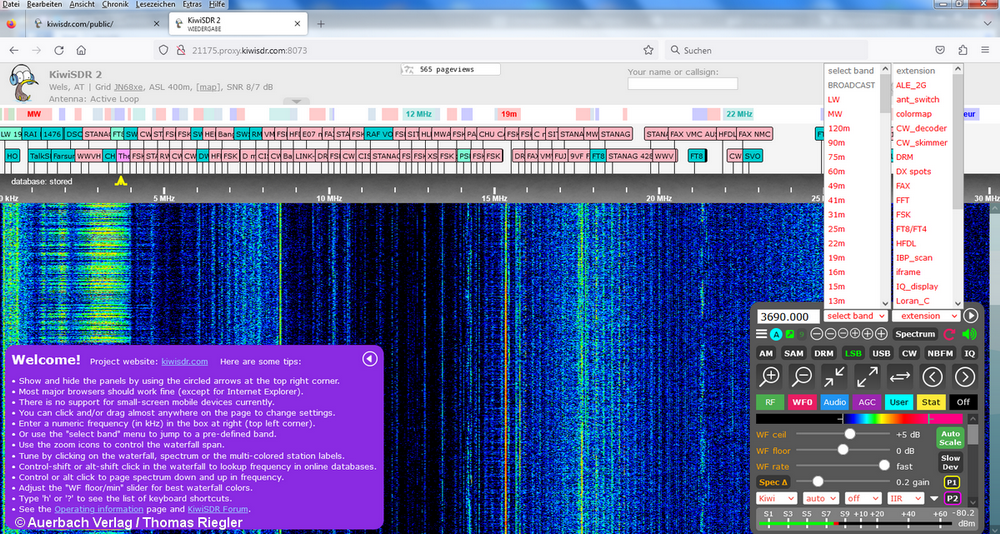Choose MW in select band list

(x=834, y=114)
